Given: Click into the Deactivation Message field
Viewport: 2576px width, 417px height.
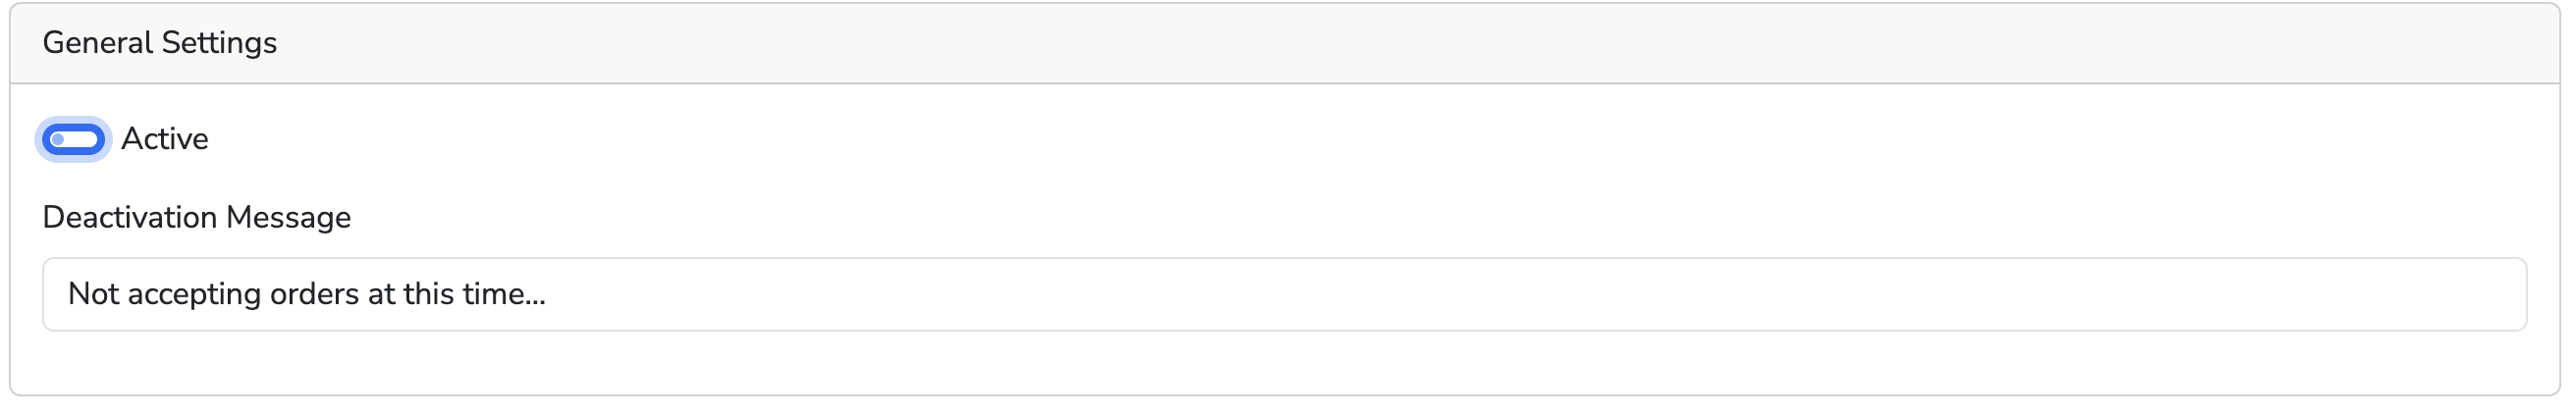Looking at the screenshot, I should (x=1284, y=294).
